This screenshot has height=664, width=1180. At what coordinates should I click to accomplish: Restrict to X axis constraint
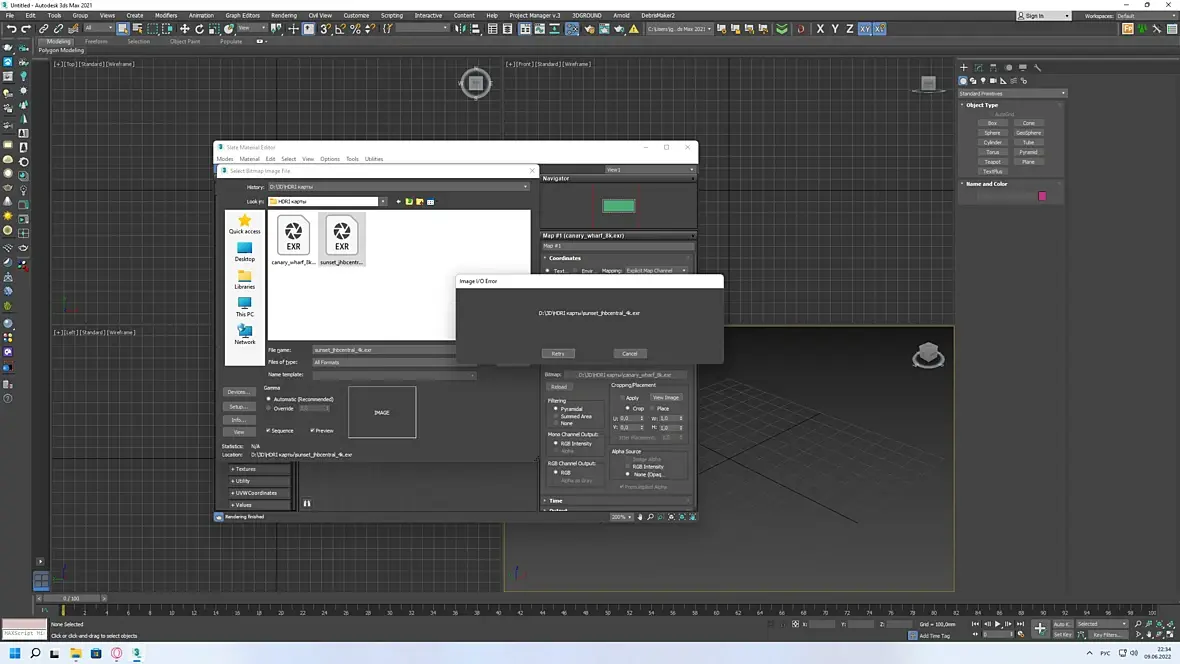[820, 29]
